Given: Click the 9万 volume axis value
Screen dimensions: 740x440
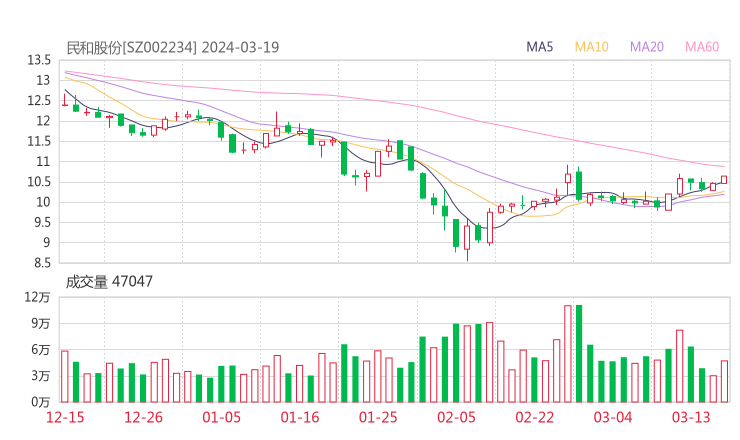Looking at the screenshot, I should (x=41, y=323).
